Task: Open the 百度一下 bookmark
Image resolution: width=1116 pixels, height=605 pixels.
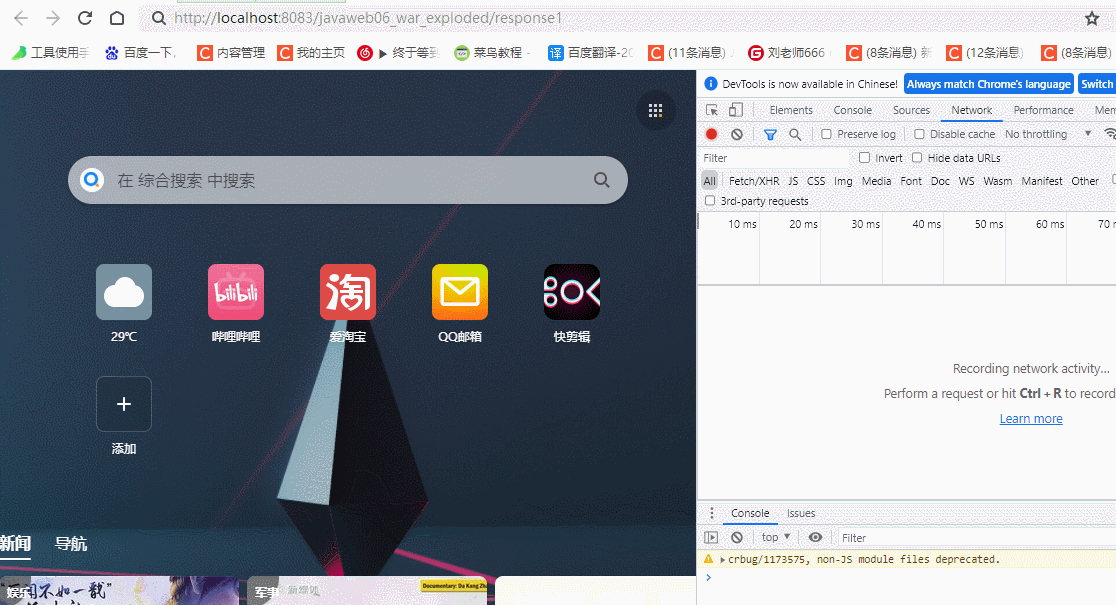Action: [140, 53]
